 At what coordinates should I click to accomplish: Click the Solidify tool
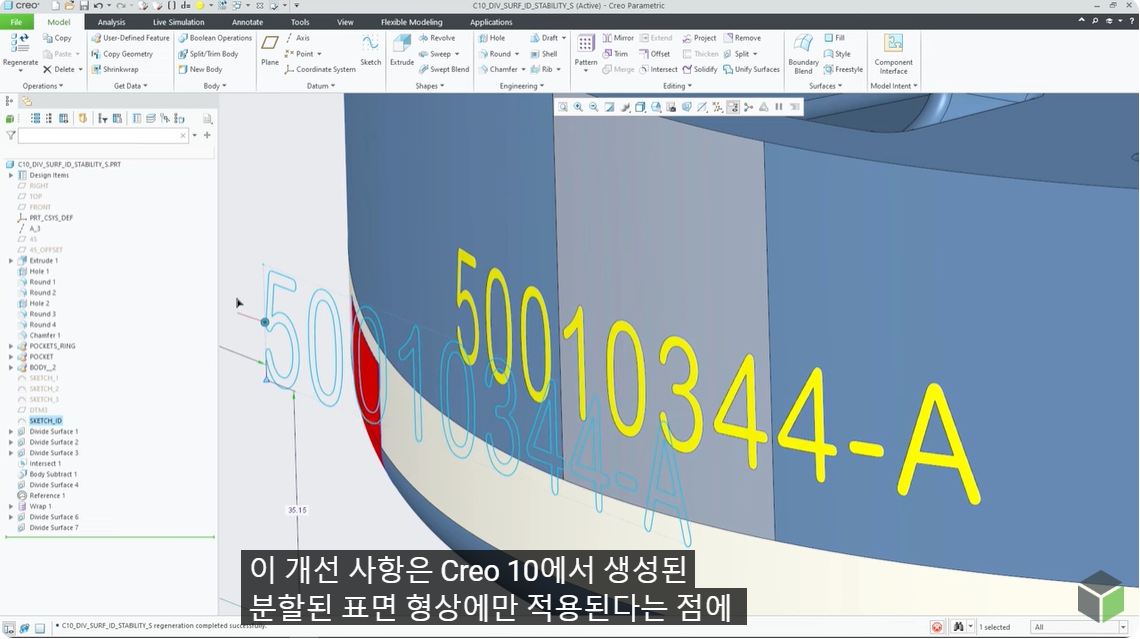(699, 70)
